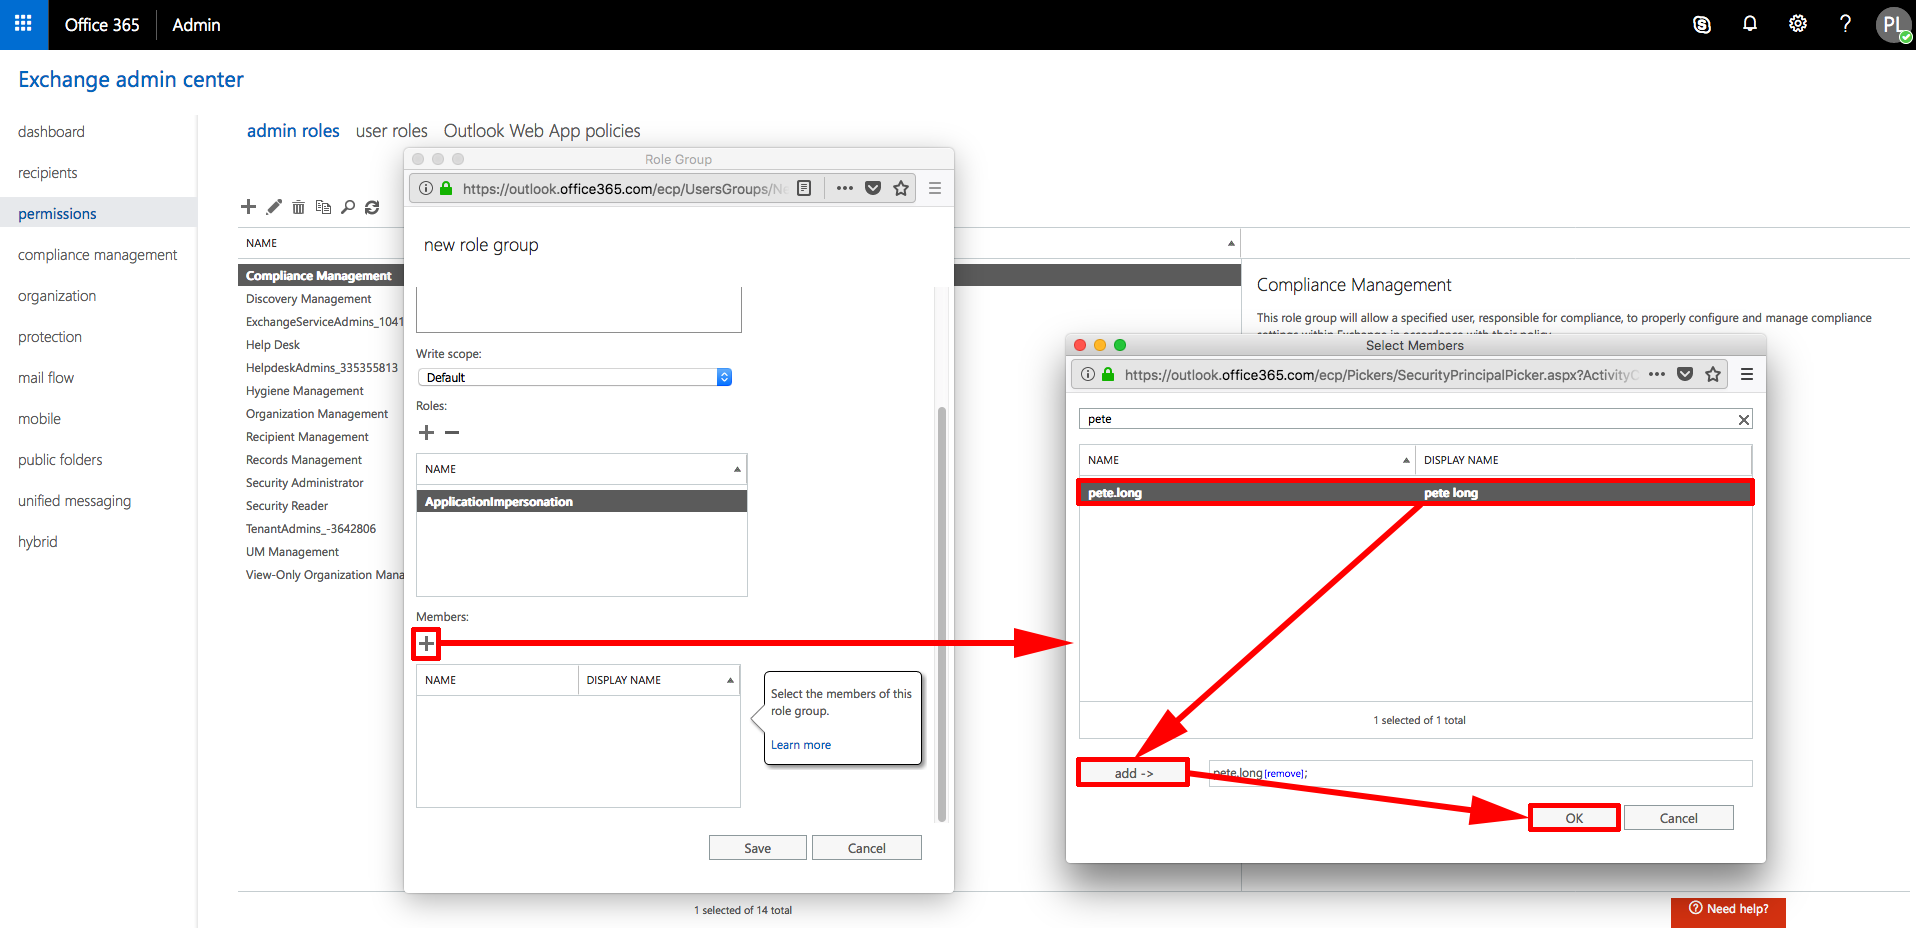Add members with the Members plus icon
Viewport: 1916px width, 928px height.
tap(426, 643)
